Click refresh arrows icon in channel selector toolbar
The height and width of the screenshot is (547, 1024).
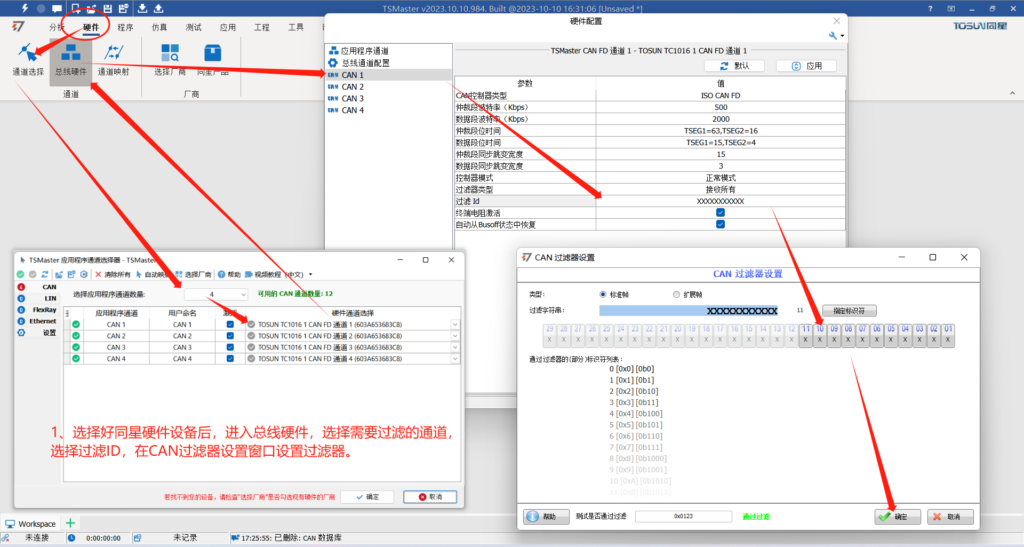[45, 274]
